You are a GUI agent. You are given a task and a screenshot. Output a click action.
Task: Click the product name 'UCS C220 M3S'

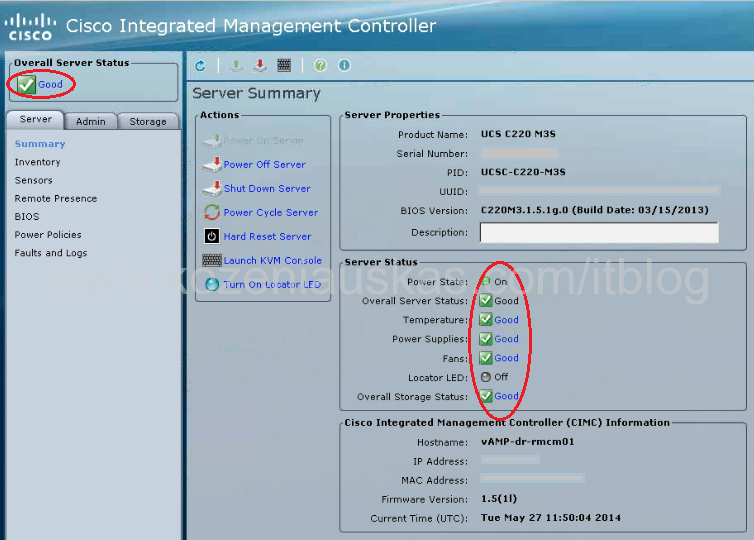(518, 134)
